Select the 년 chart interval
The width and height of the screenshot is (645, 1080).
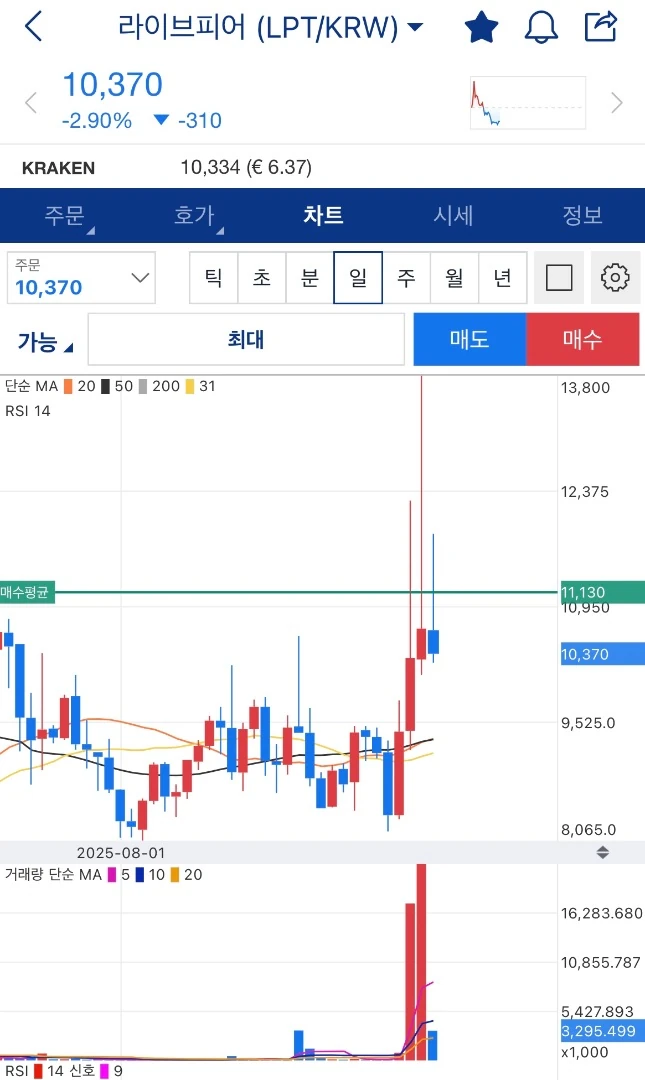pos(502,278)
